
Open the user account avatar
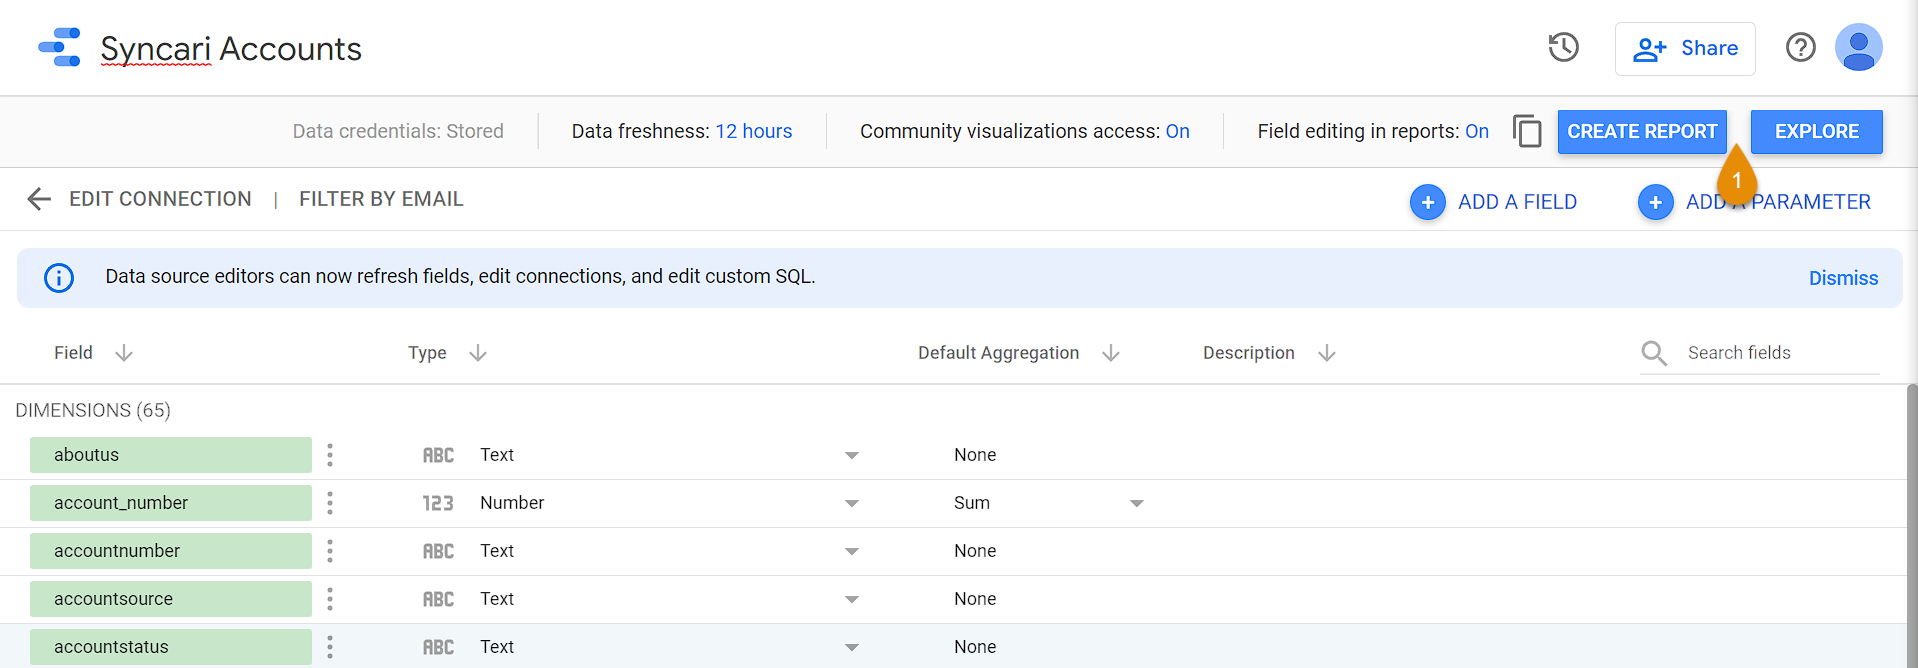(1858, 47)
